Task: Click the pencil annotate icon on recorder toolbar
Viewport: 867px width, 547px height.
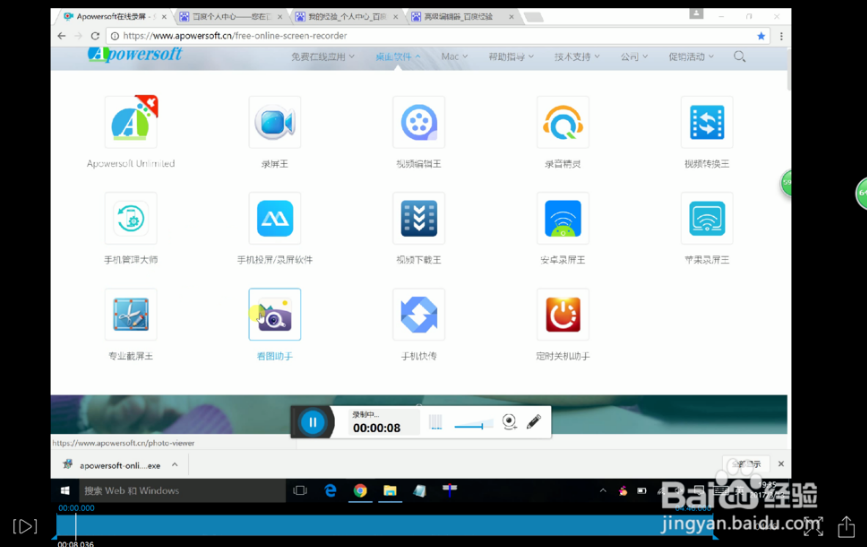Action: pos(534,421)
